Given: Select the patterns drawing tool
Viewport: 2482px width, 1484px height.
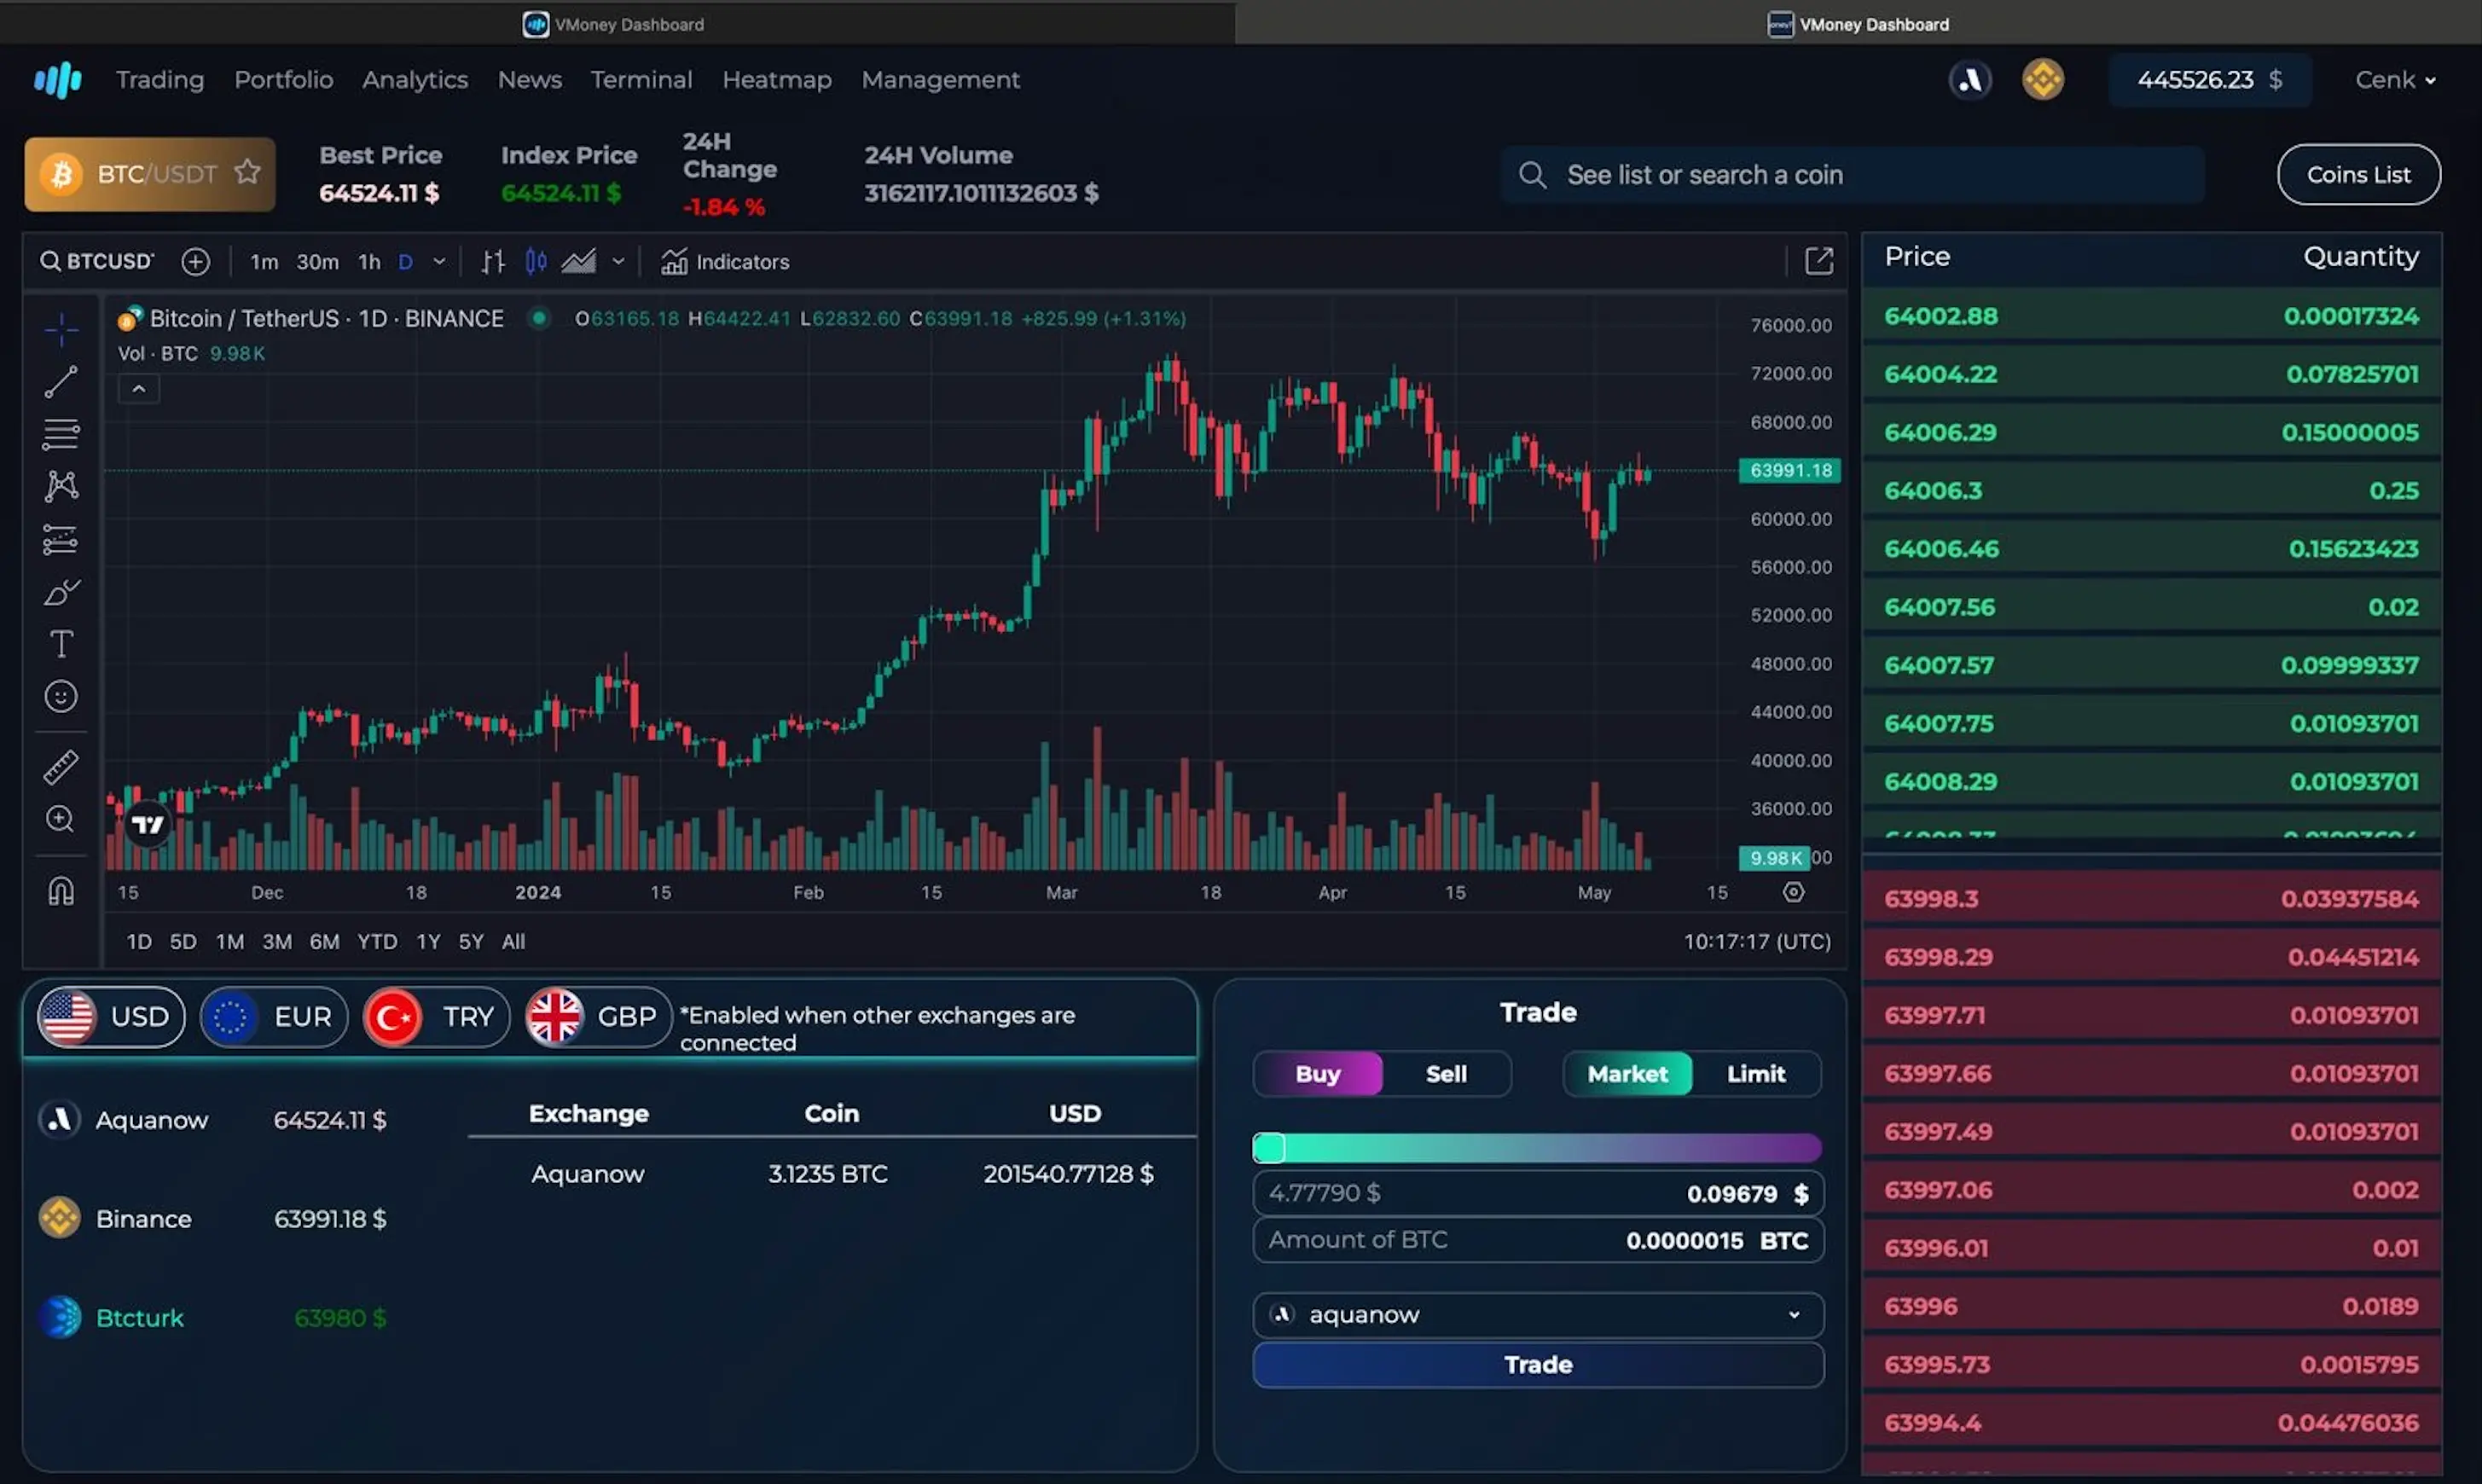Looking at the screenshot, I should pyautogui.click(x=61, y=486).
